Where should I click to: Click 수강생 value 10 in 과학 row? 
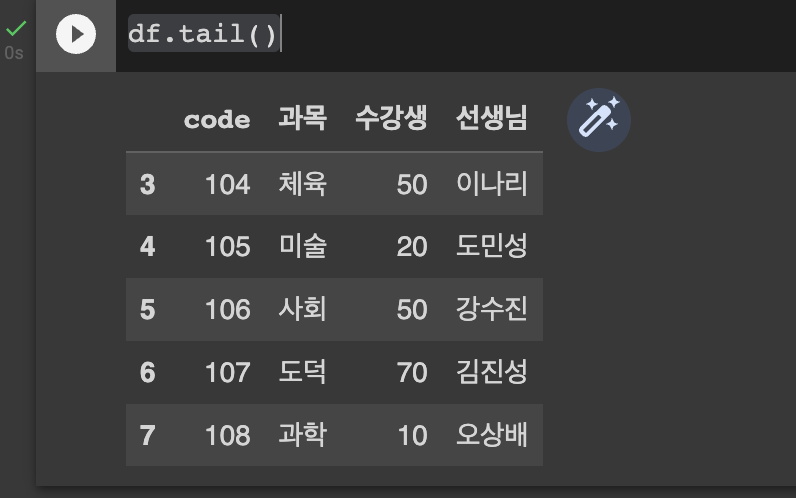(412, 436)
